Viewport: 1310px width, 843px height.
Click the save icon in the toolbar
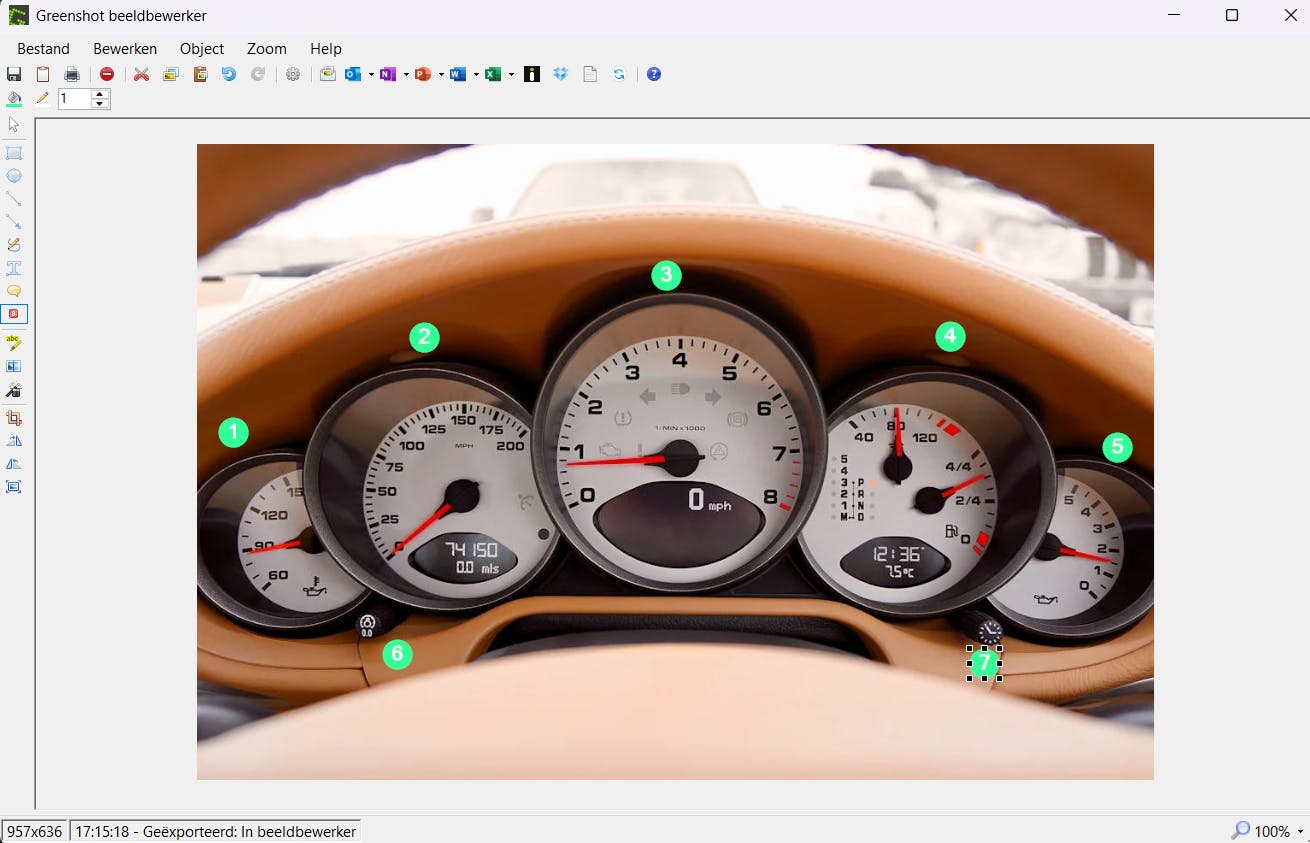(14, 74)
